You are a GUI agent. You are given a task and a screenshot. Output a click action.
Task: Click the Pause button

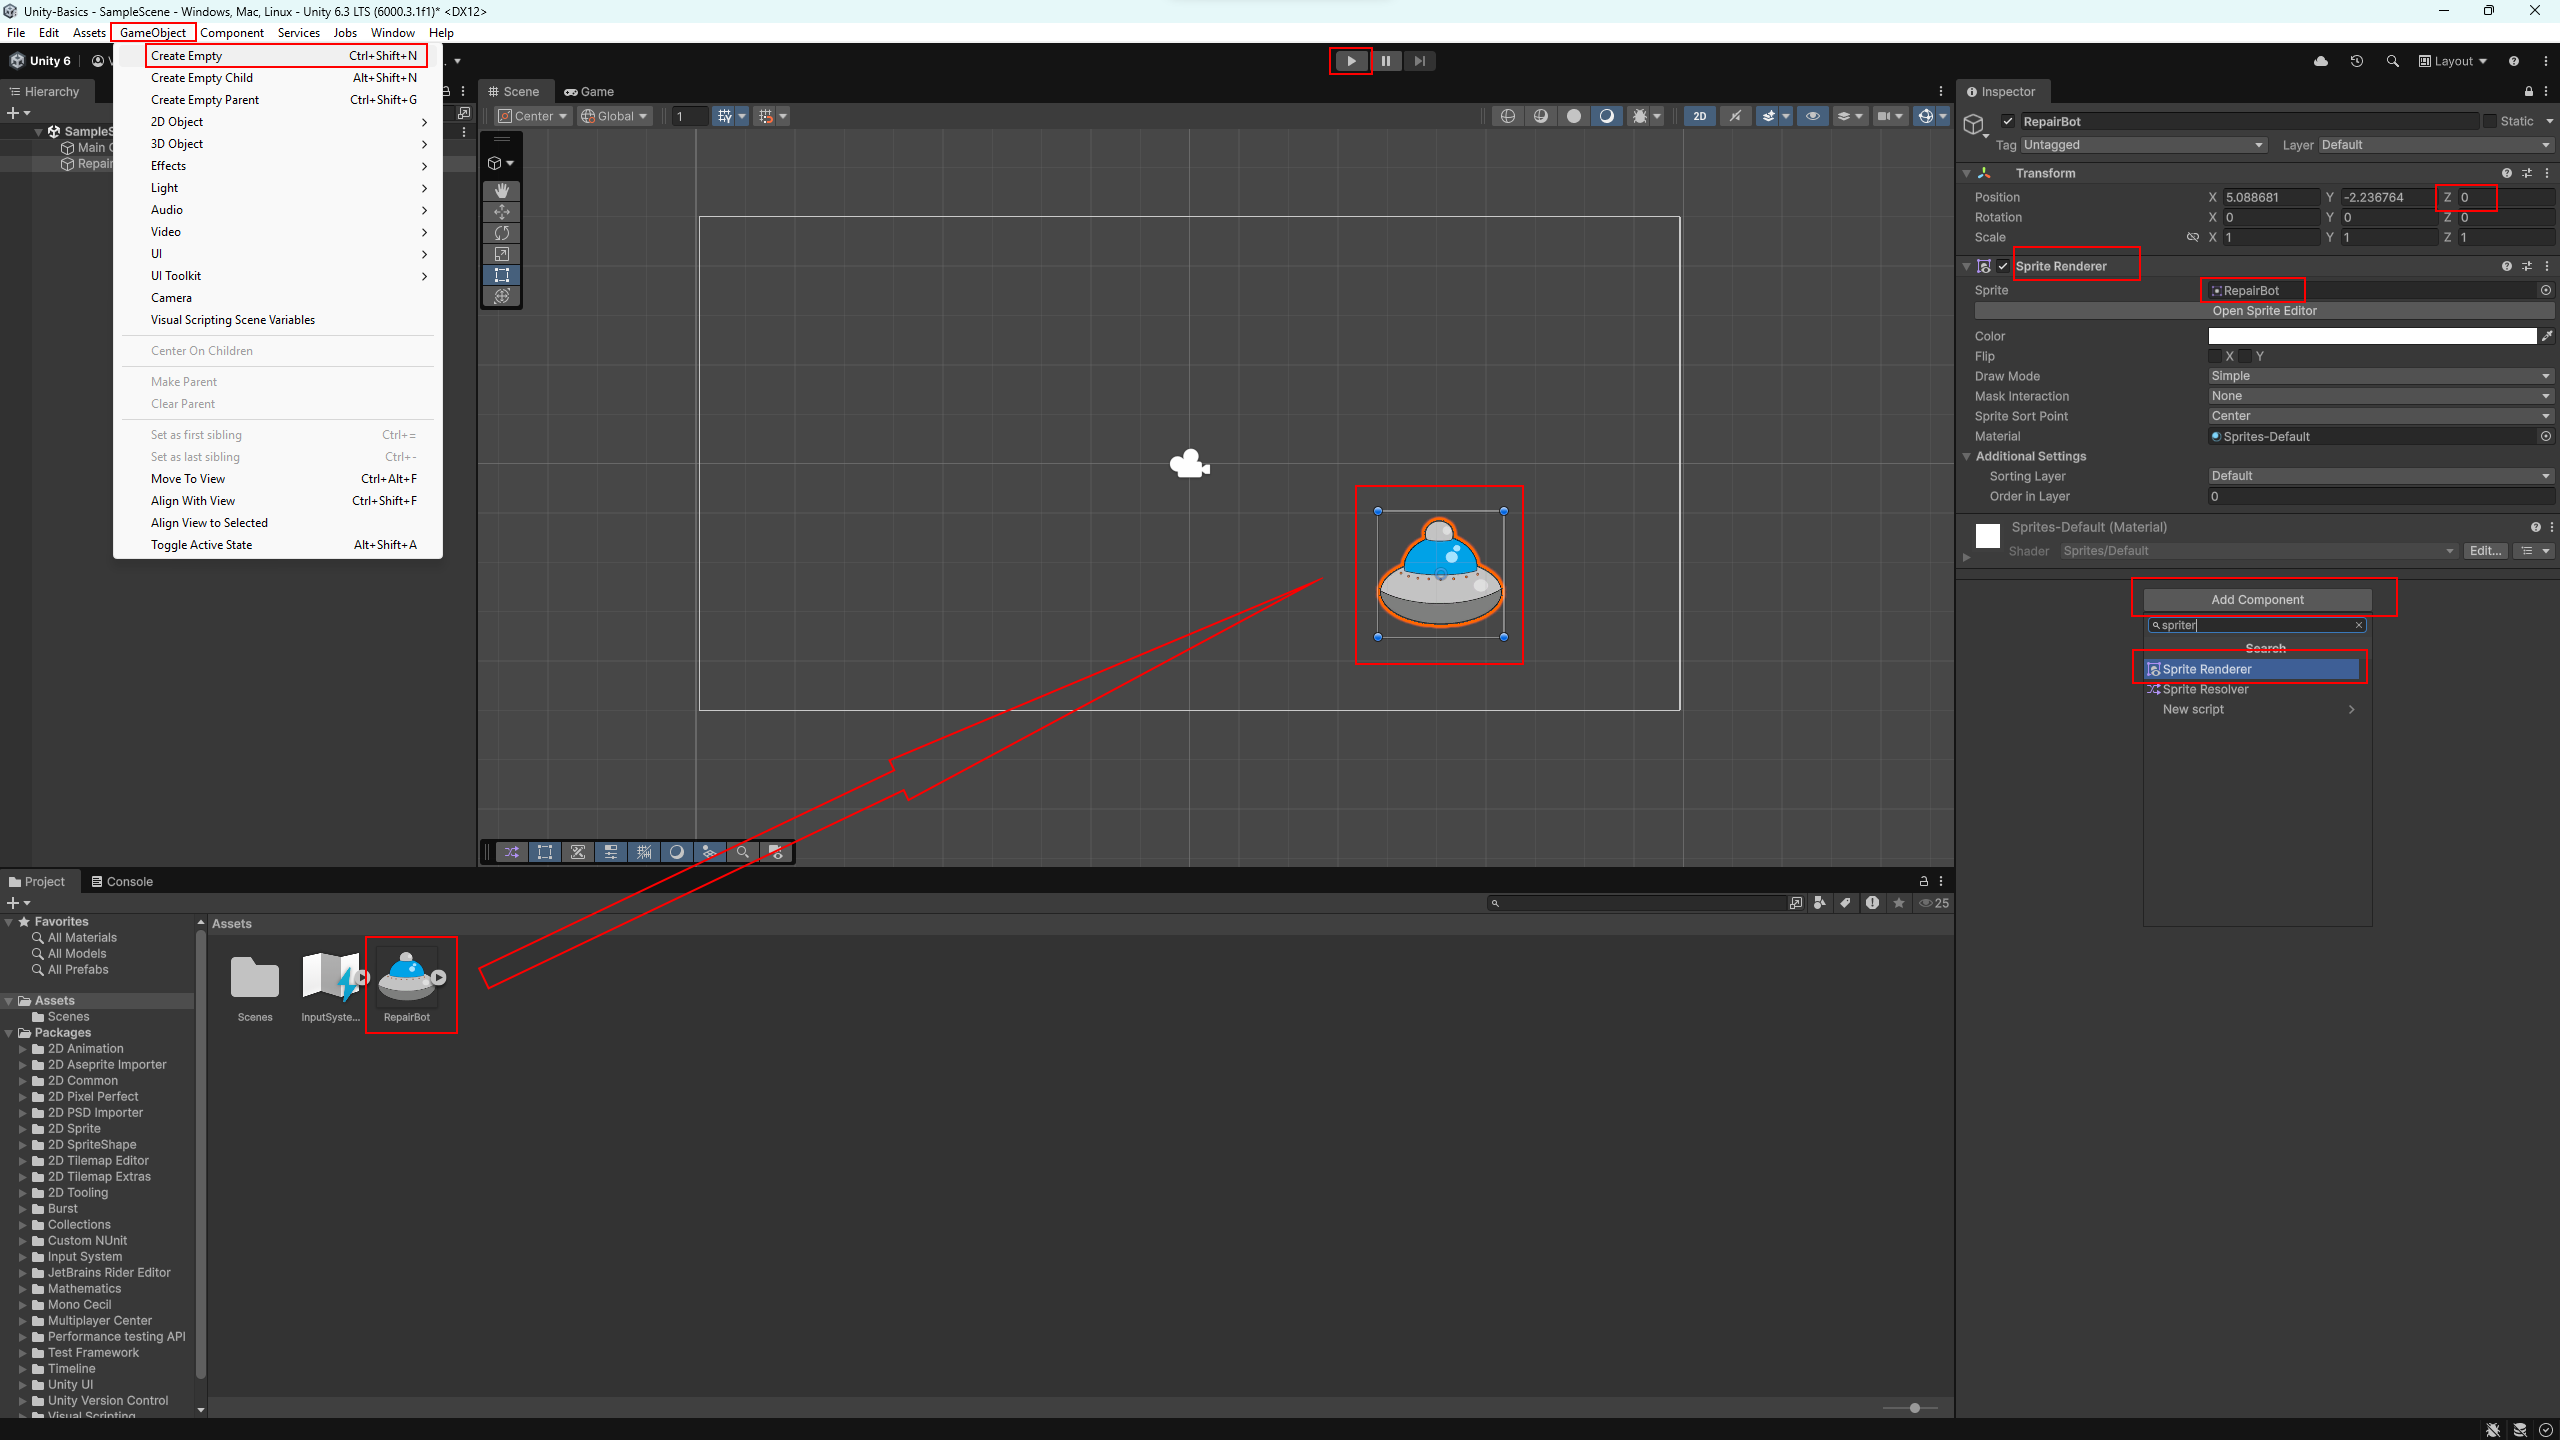(1386, 61)
